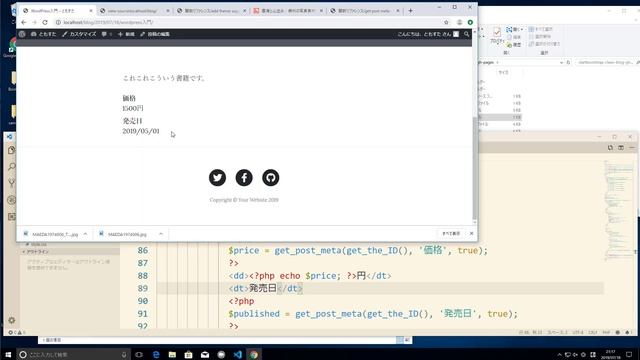Click the 2019/05/01 date text on page

pyautogui.click(x=141, y=131)
